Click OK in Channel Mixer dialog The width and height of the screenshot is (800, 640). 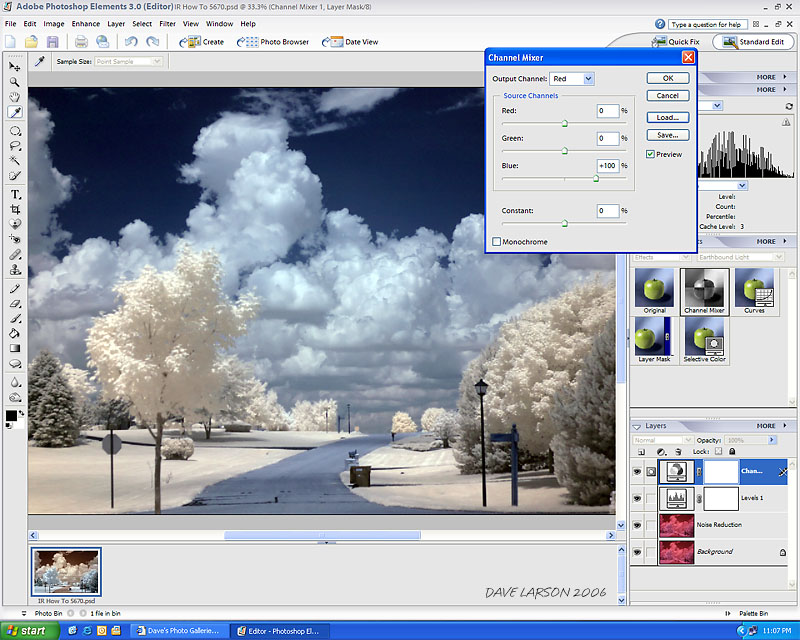[x=668, y=78]
